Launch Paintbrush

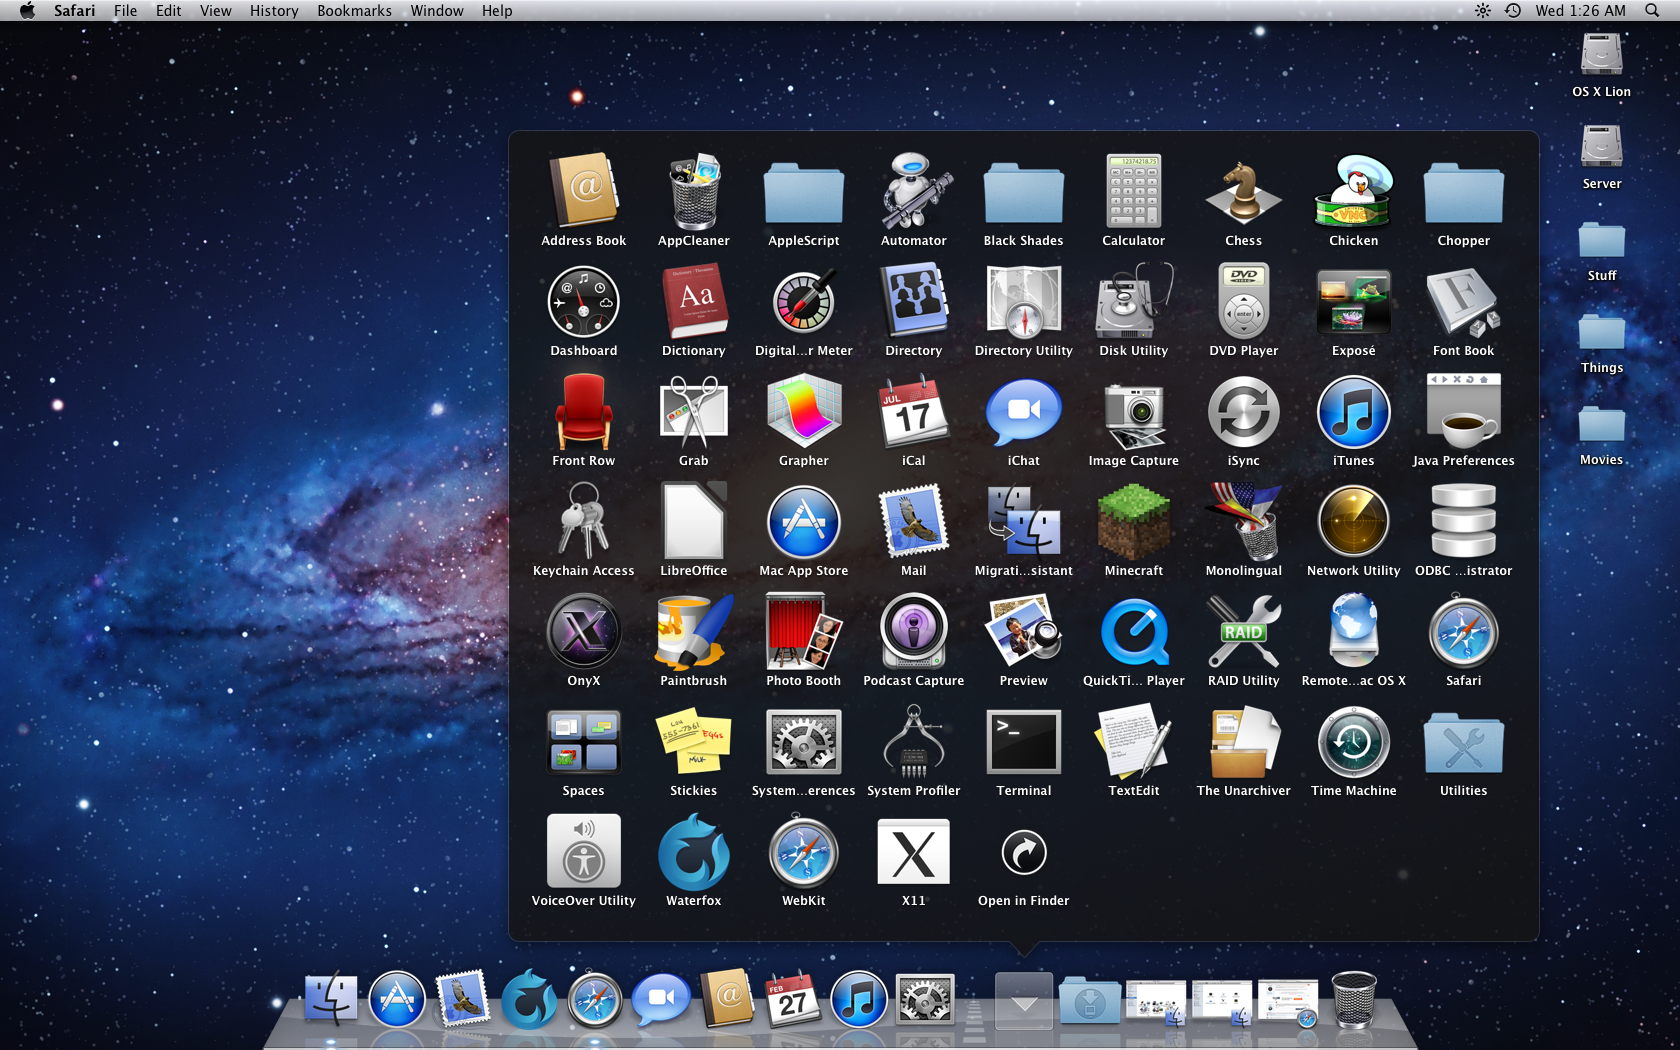tap(693, 631)
